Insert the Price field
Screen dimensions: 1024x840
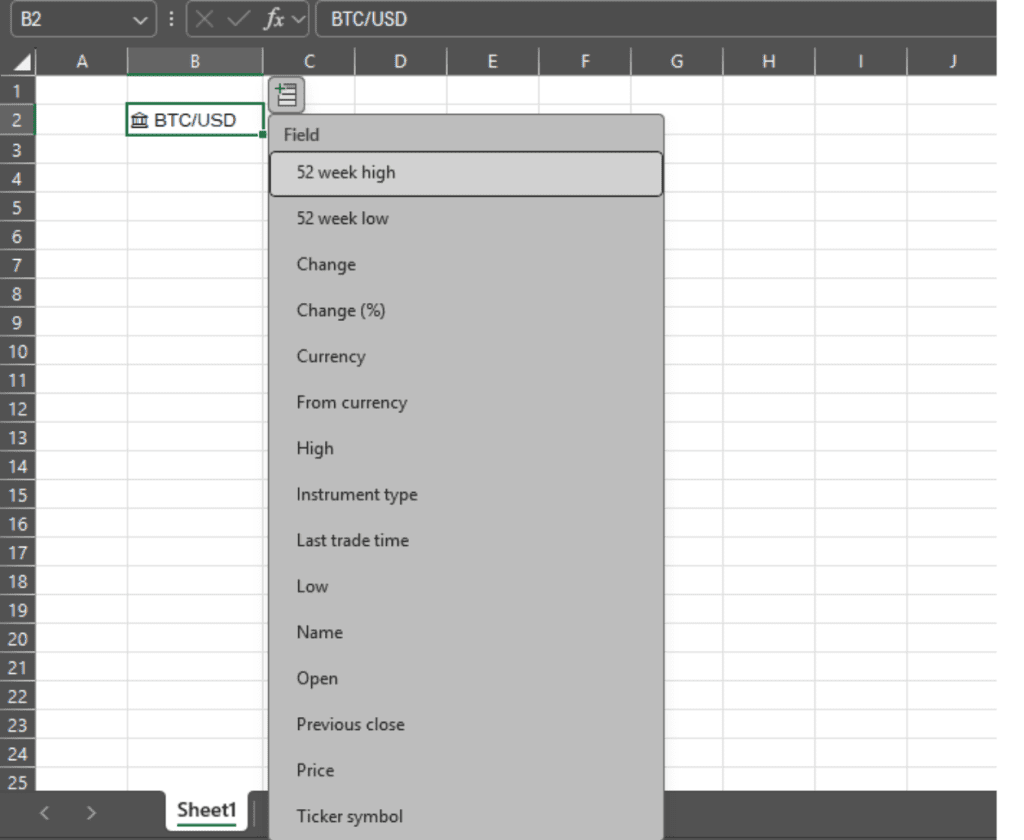pos(315,770)
